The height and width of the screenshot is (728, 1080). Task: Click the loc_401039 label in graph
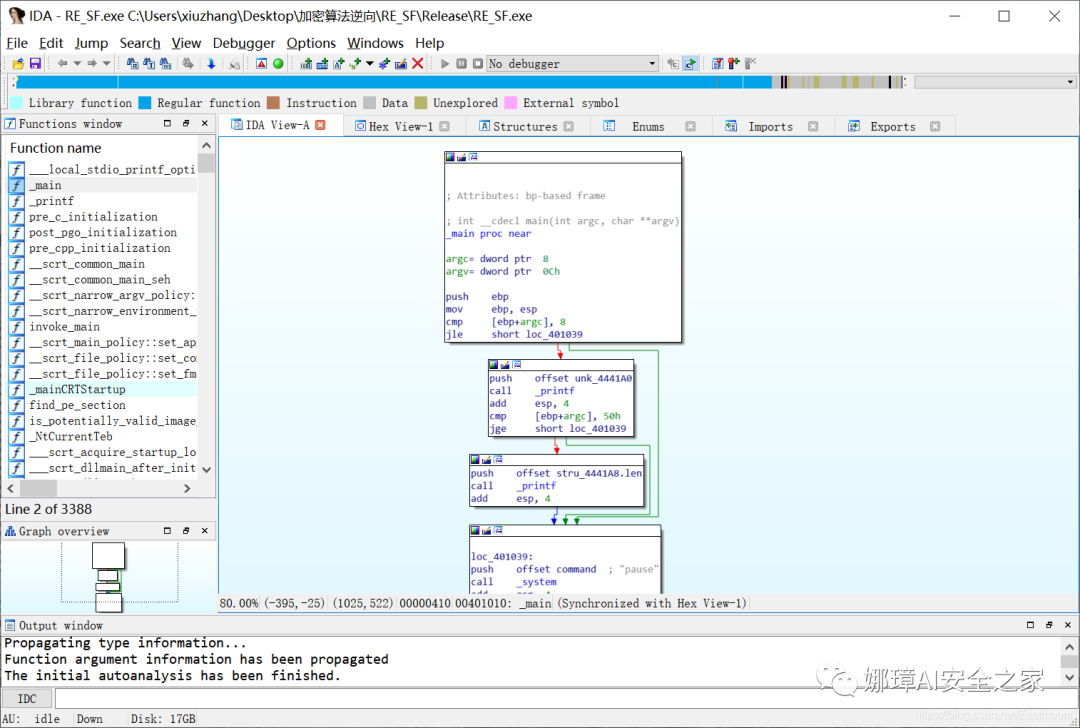501,557
